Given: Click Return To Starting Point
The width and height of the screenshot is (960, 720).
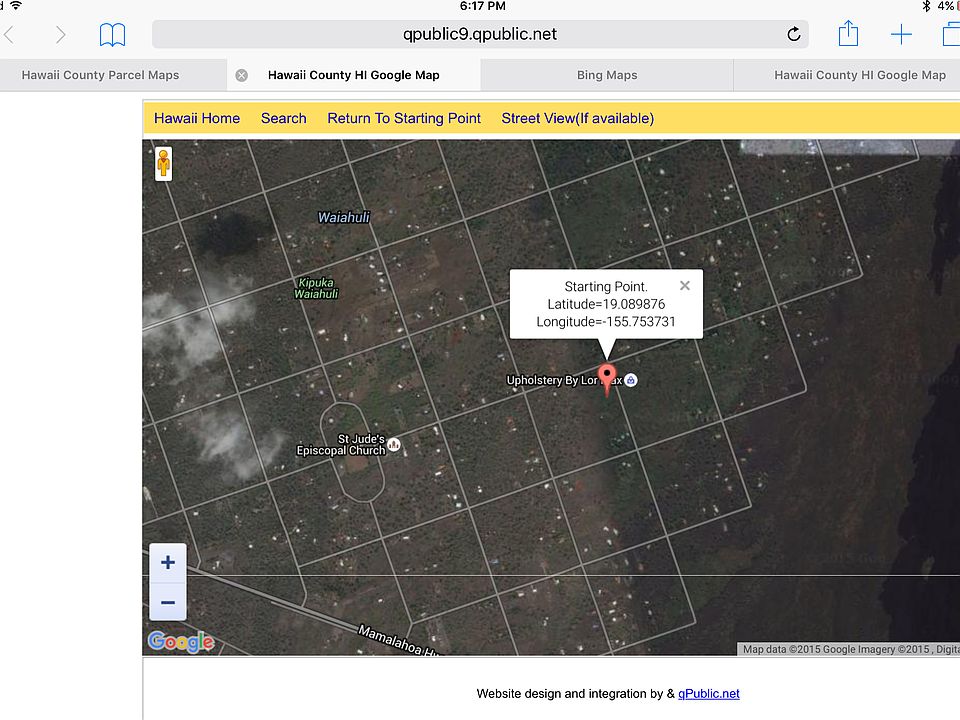Looking at the screenshot, I should (x=404, y=118).
